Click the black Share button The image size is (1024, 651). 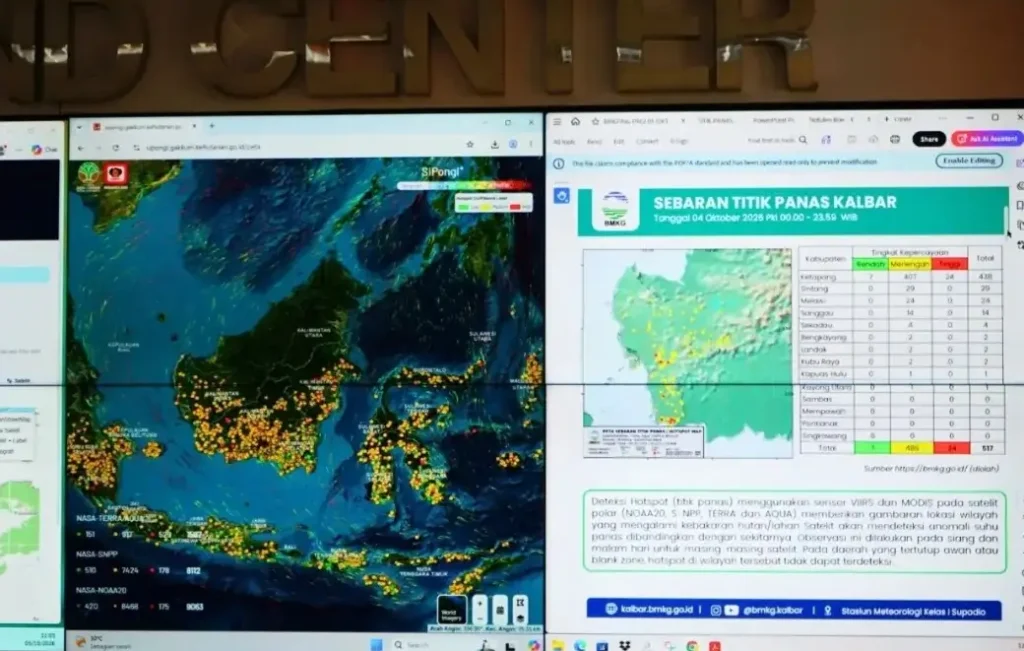[x=929, y=139]
